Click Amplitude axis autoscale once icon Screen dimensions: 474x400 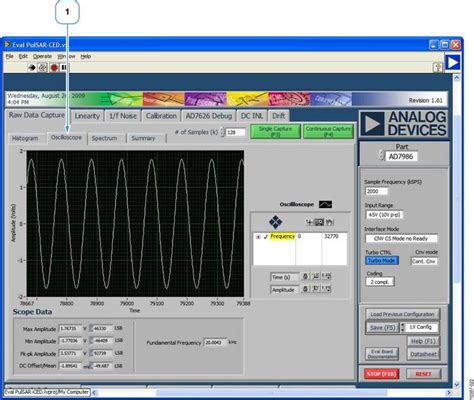315,289
